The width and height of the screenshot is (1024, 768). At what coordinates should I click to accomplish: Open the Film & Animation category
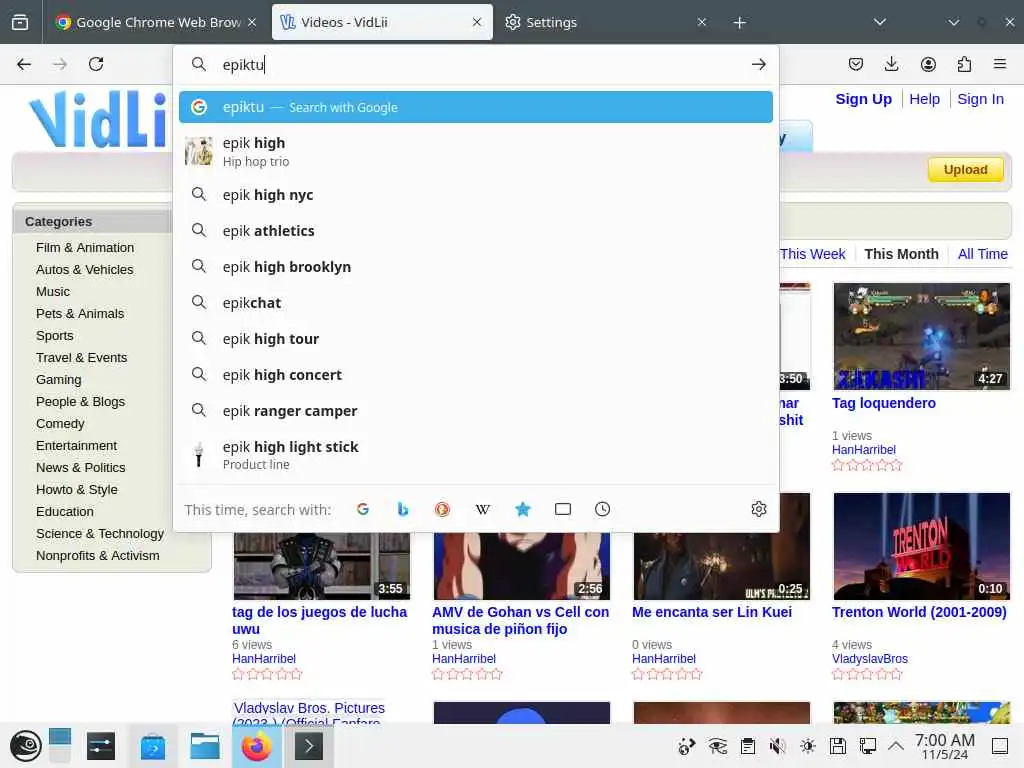[85, 248]
